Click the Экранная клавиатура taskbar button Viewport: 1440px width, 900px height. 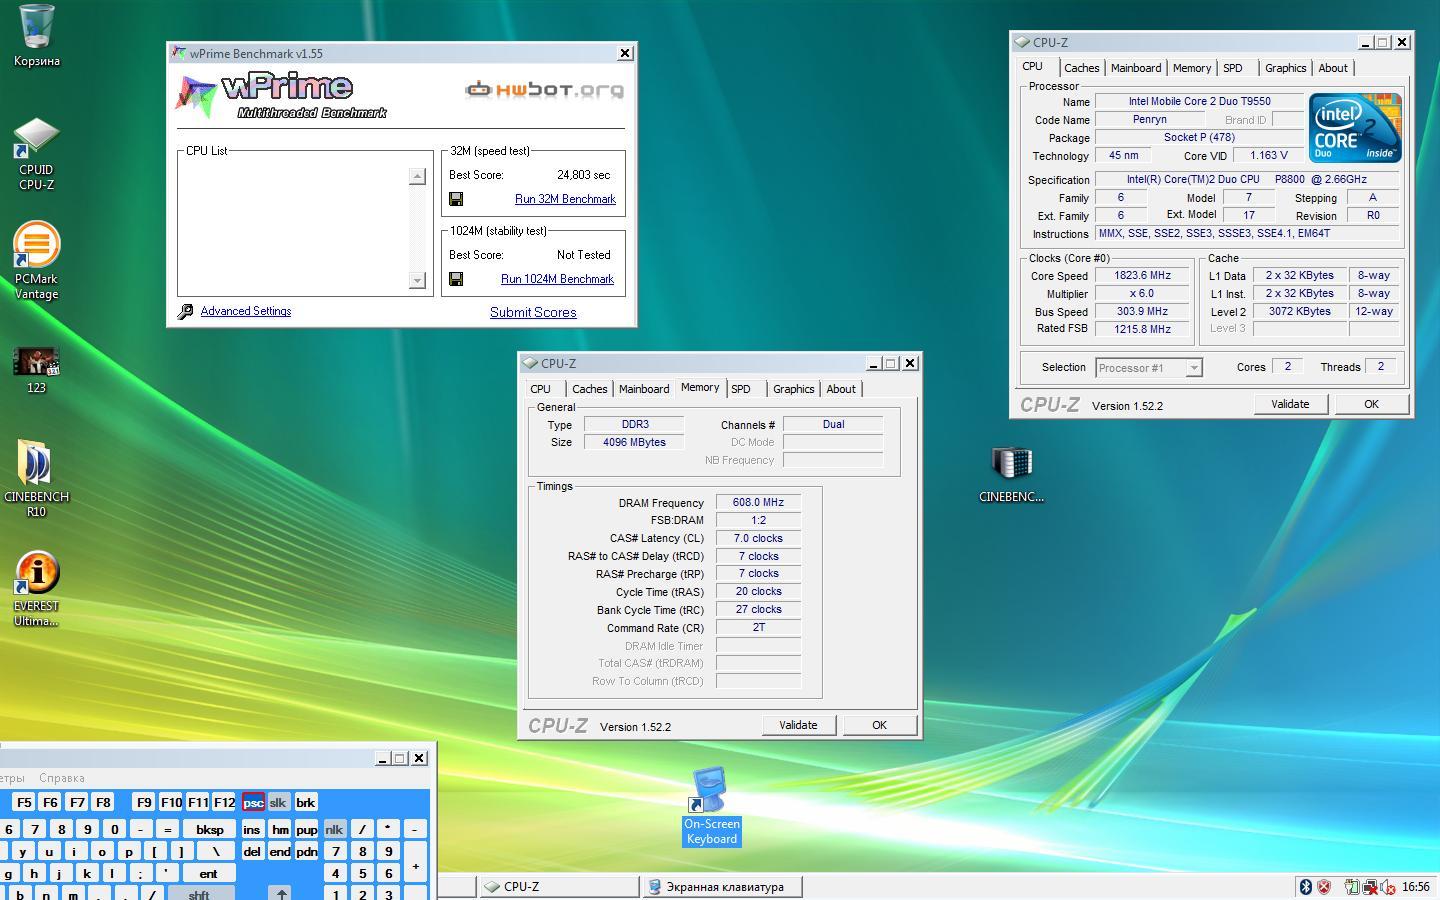click(722, 886)
